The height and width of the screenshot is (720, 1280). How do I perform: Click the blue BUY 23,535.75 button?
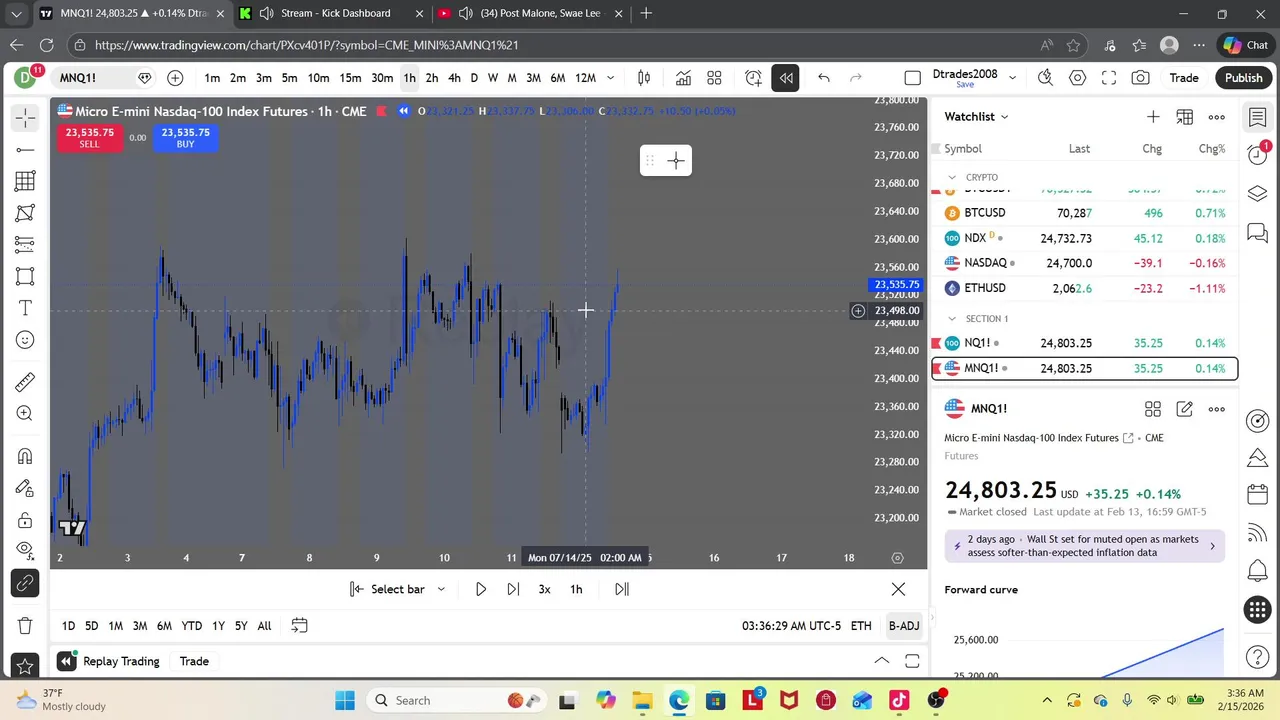(x=185, y=138)
